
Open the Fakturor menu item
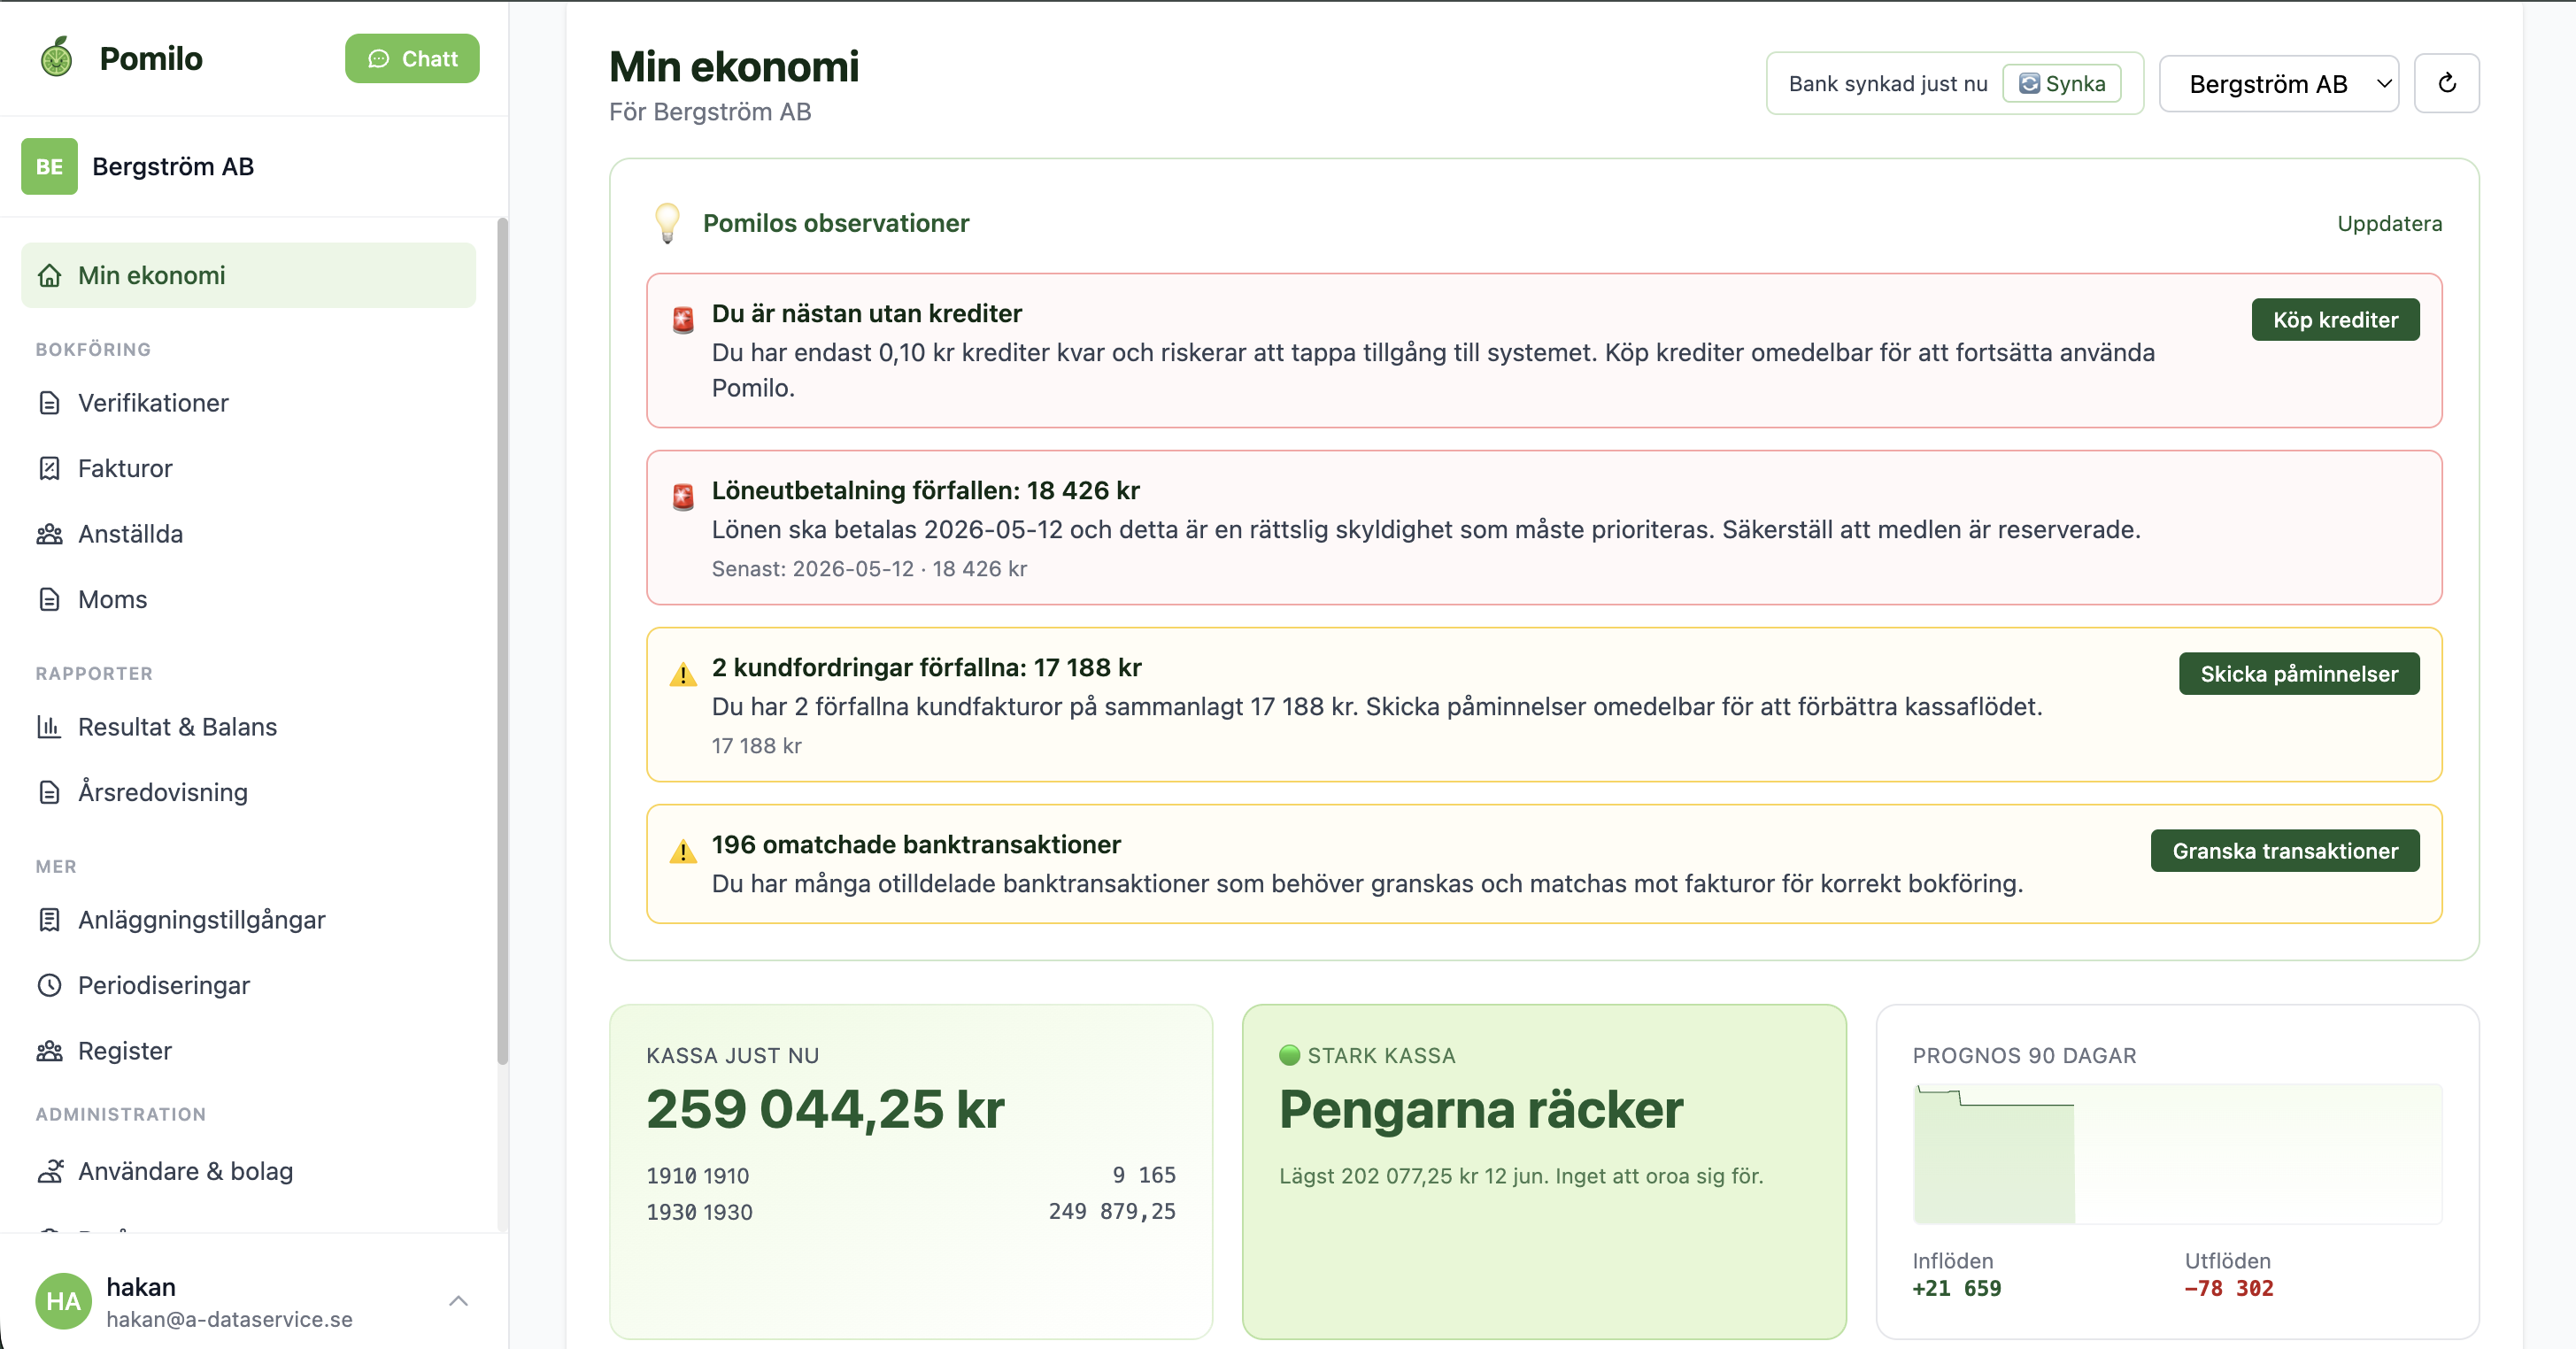(x=125, y=468)
